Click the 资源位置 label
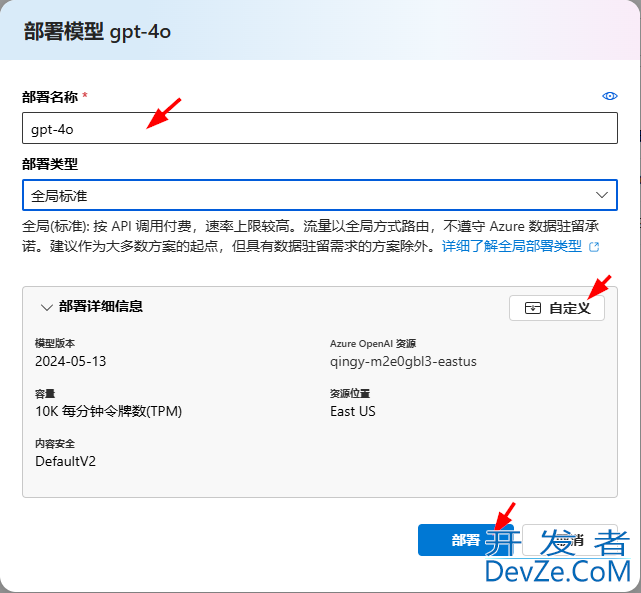Image resolution: width=641 pixels, height=593 pixels. click(350, 393)
